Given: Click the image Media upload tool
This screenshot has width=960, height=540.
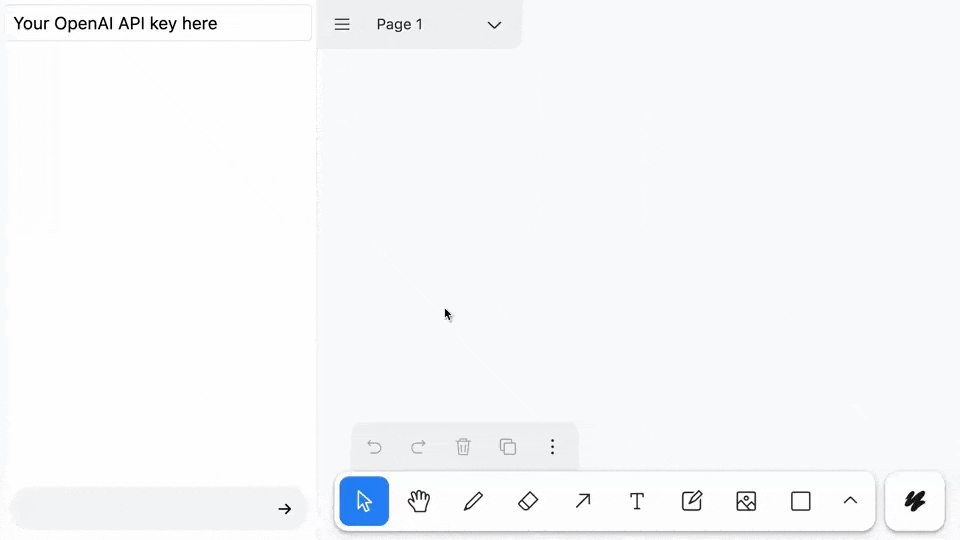Looking at the screenshot, I should [746, 501].
